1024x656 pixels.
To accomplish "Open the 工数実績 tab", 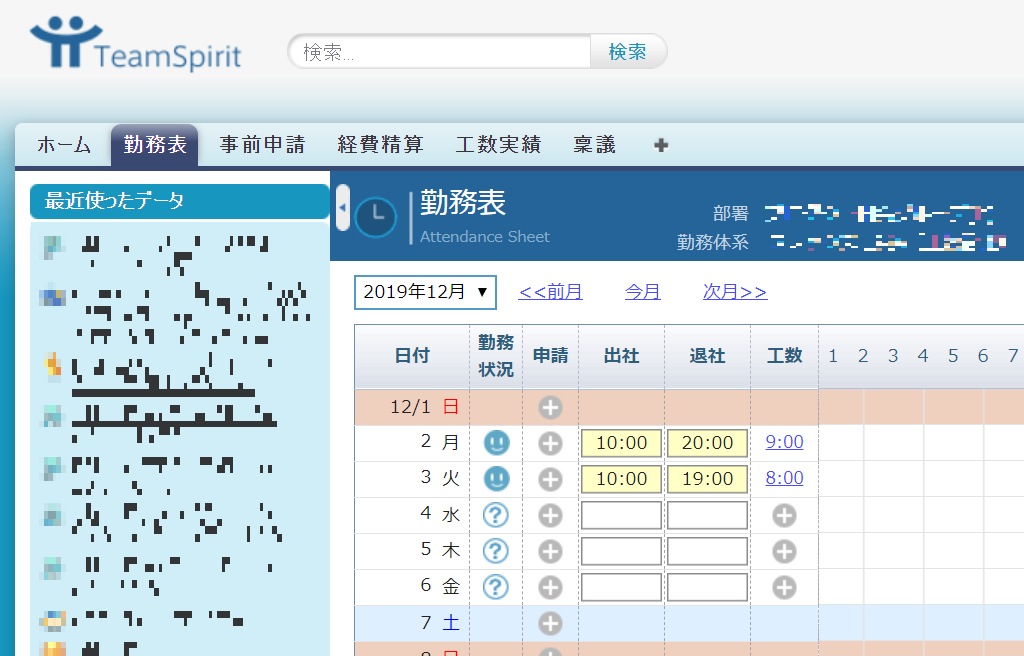I will coord(498,144).
